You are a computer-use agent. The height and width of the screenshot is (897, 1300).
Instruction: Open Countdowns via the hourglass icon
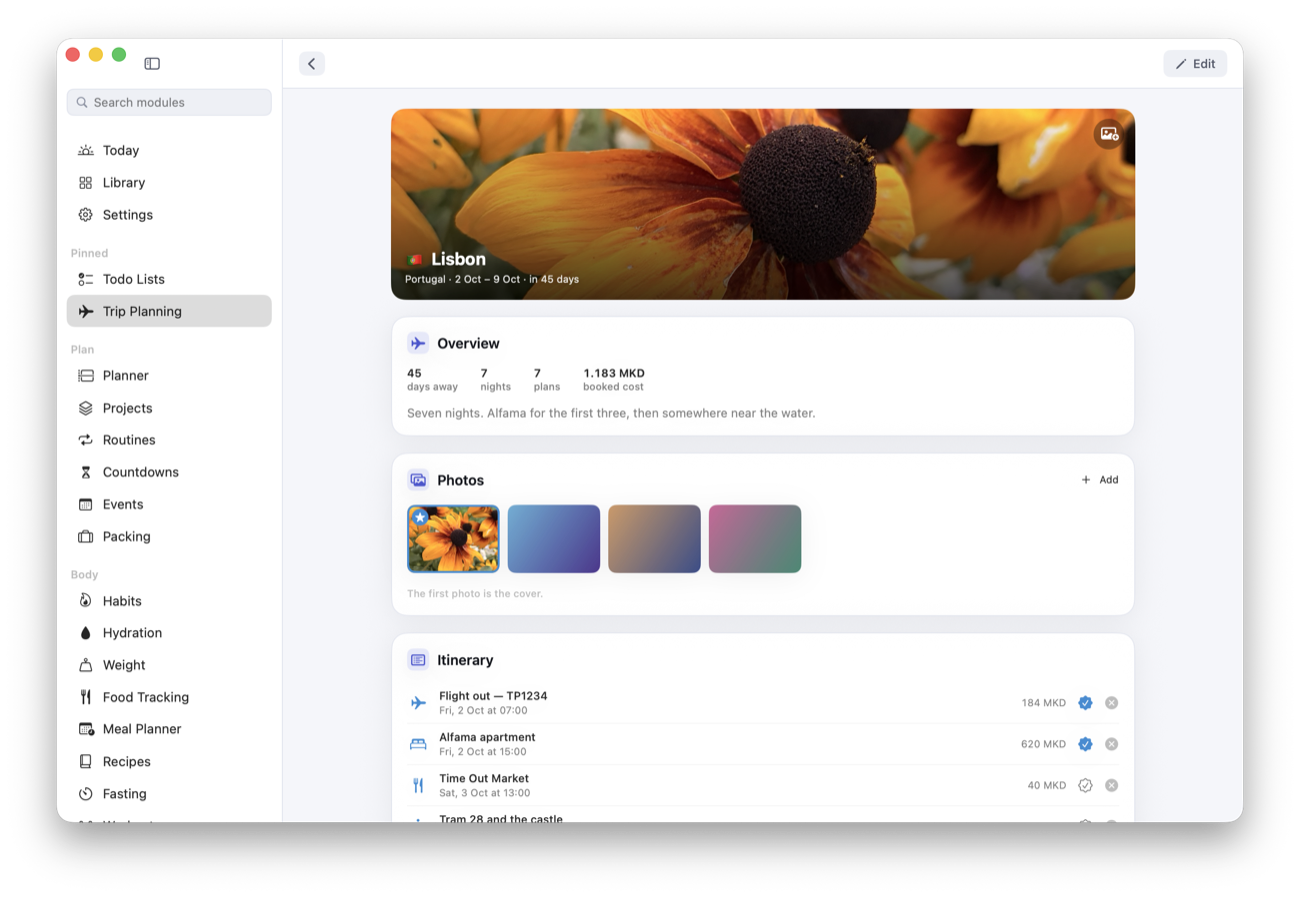tap(86, 472)
